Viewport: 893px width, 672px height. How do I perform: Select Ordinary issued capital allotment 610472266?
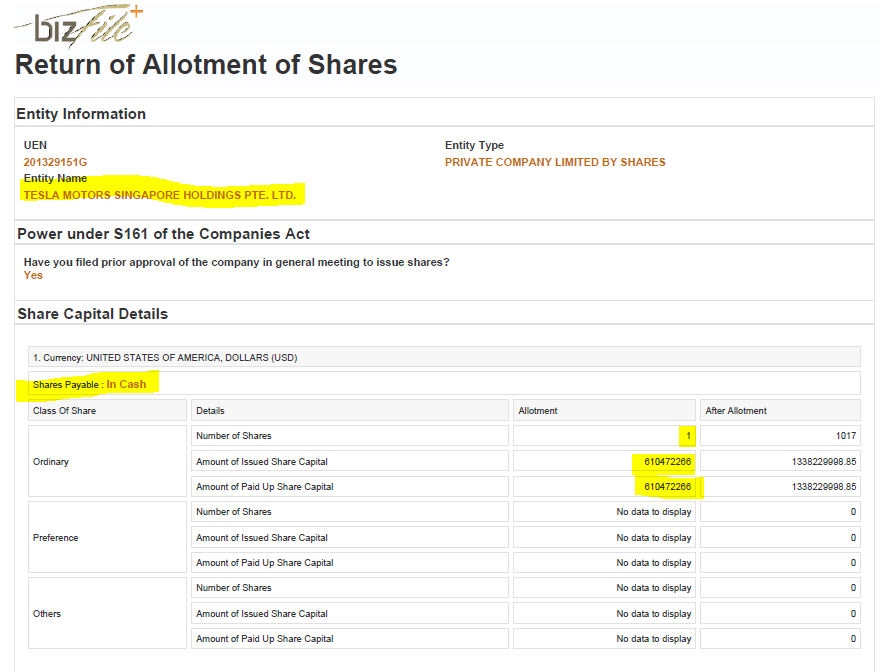(667, 461)
